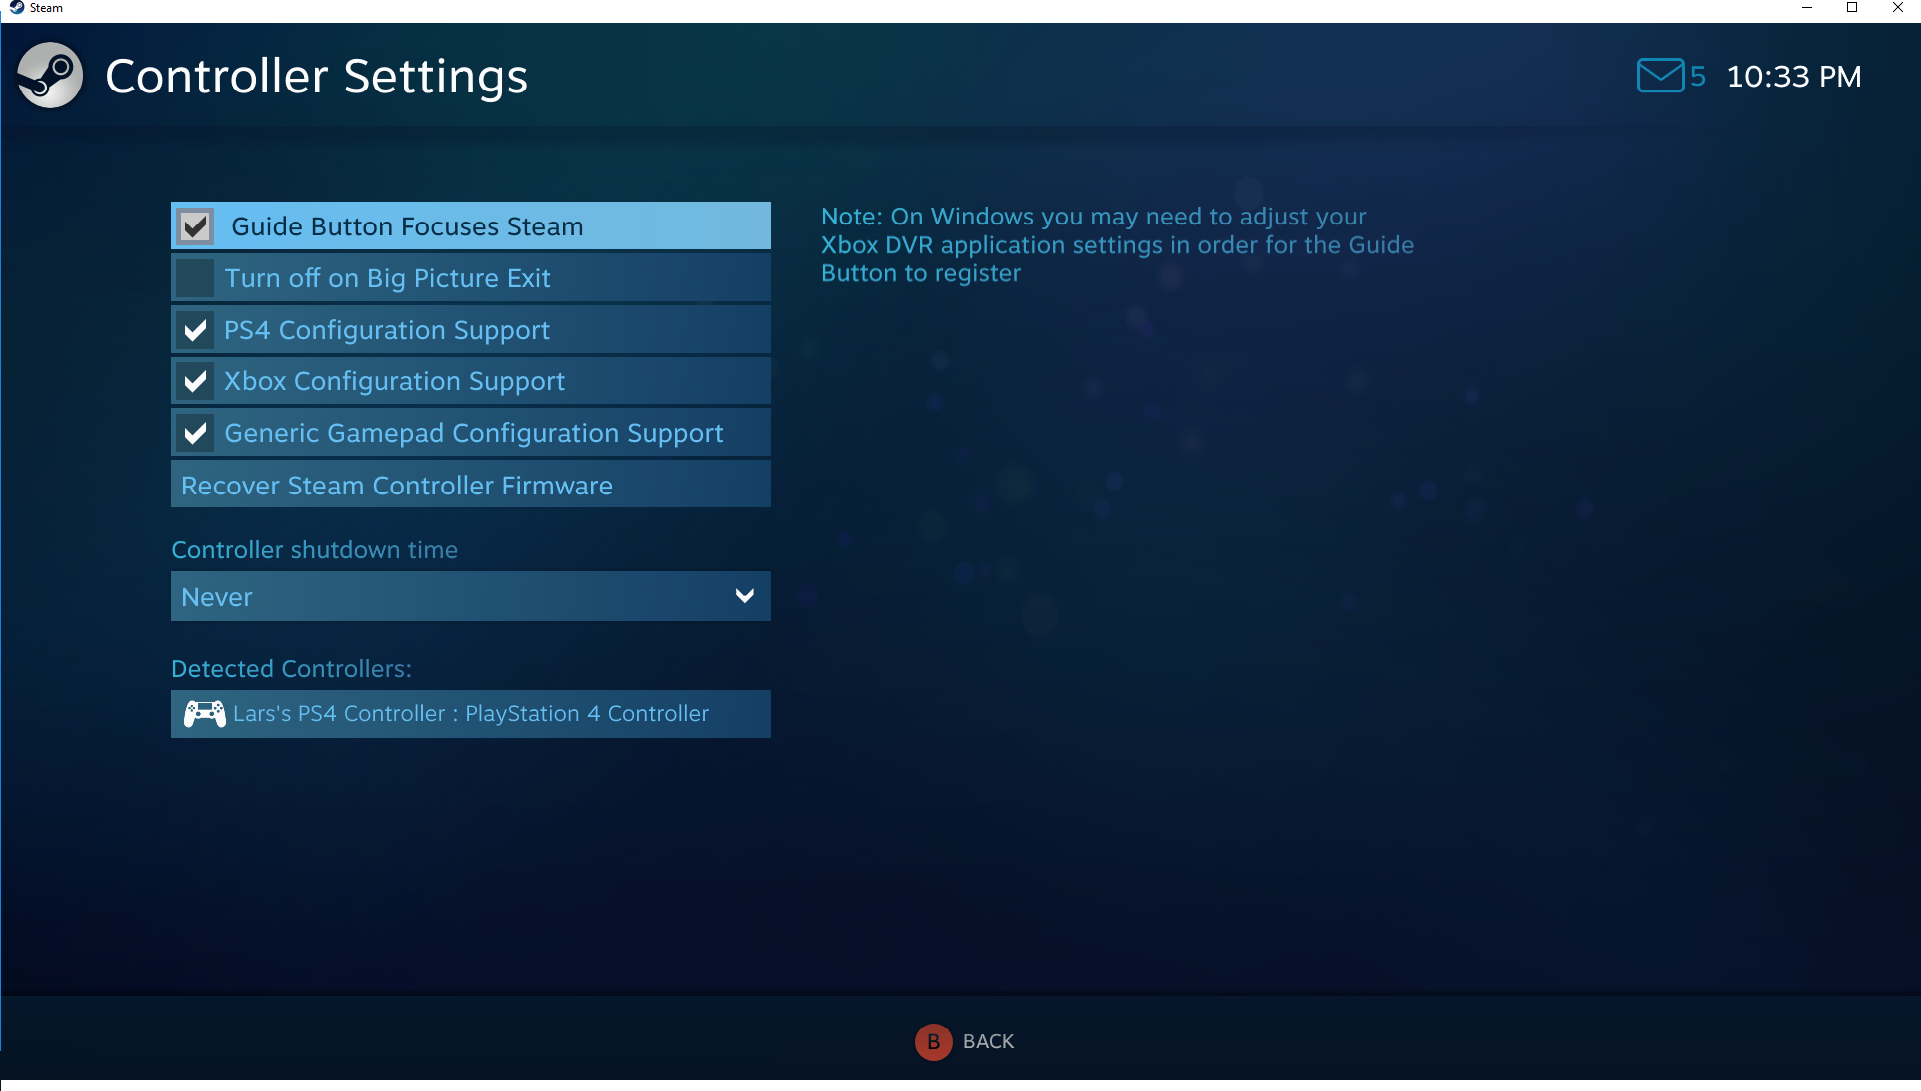Screen dimensions: 1921x1091
Task: Click the BACK button at bottom
Action: (x=960, y=1041)
